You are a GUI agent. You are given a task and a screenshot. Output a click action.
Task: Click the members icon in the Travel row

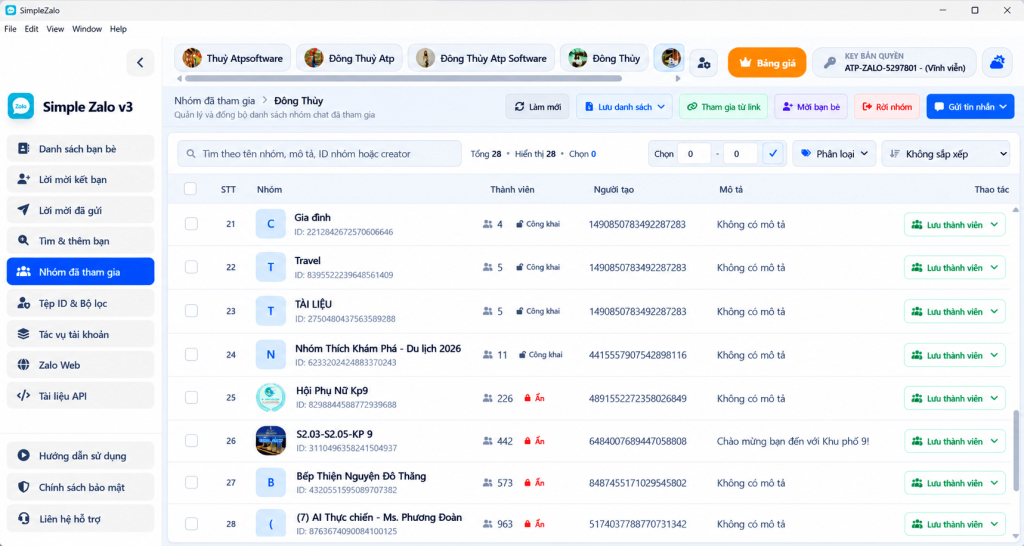(x=487, y=267)
